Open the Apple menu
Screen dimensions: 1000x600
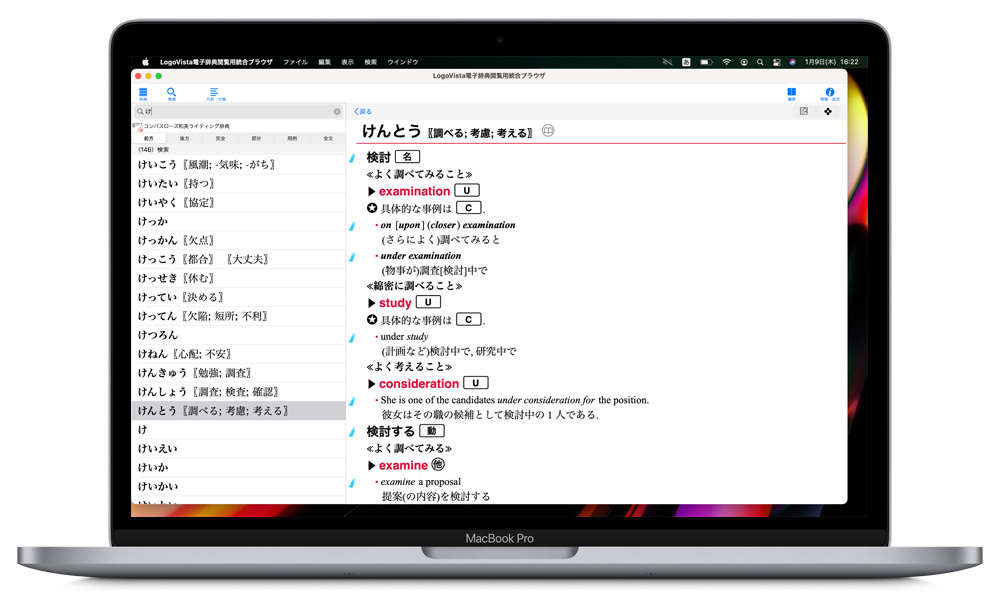pos(145,62)
